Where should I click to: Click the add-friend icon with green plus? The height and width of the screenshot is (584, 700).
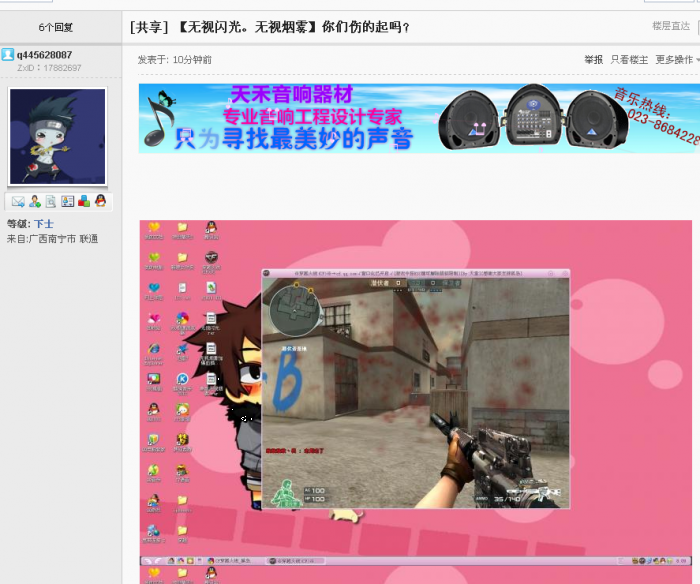[x=35, y=202]
